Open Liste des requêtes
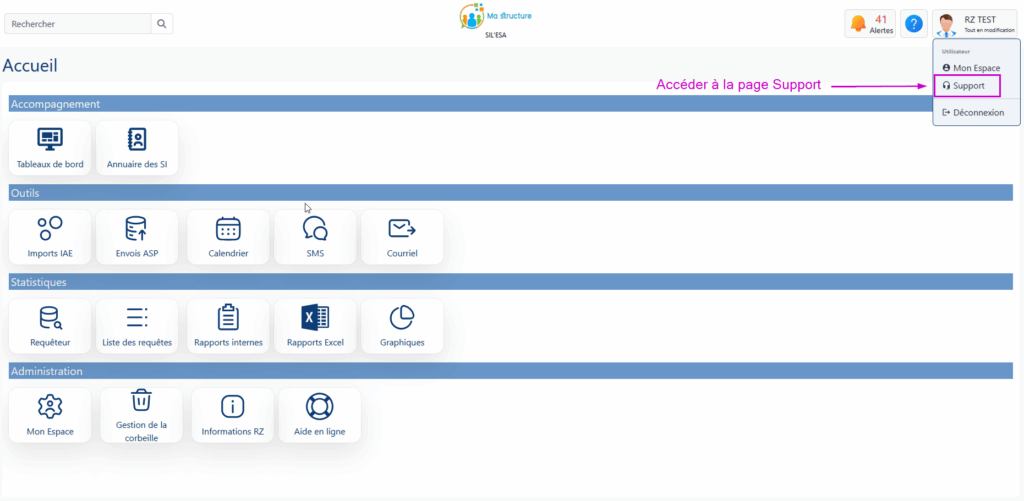Screen dimensions: 1024x501 137,326
